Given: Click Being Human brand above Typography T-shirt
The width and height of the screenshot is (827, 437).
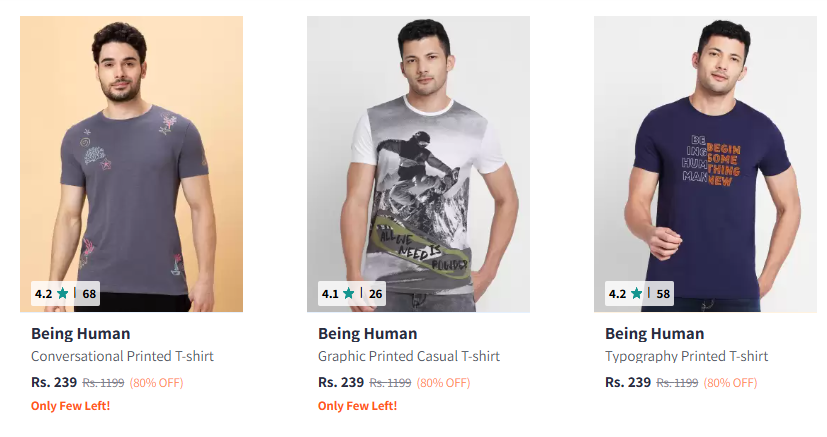Looking at the screenshot, I should coord(655,334).
